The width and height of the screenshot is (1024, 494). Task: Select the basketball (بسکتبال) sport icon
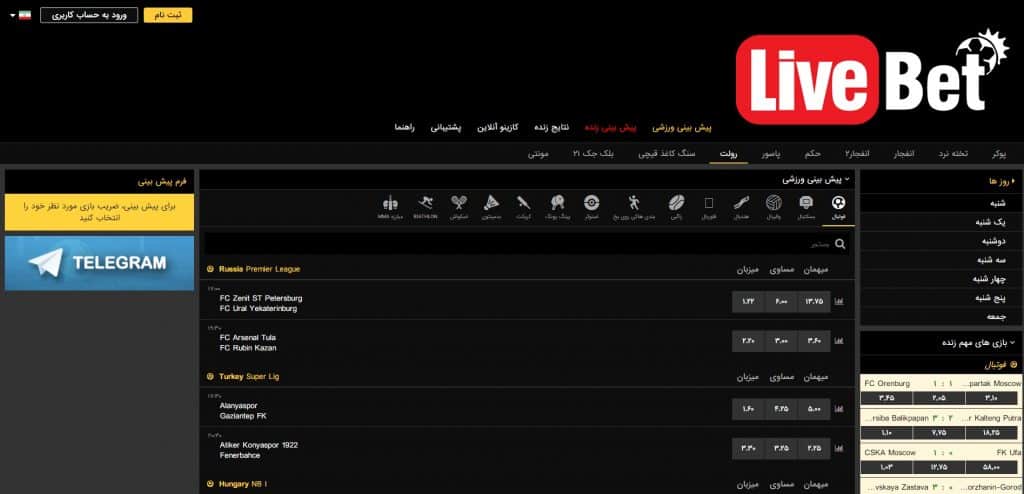[806, 203]
